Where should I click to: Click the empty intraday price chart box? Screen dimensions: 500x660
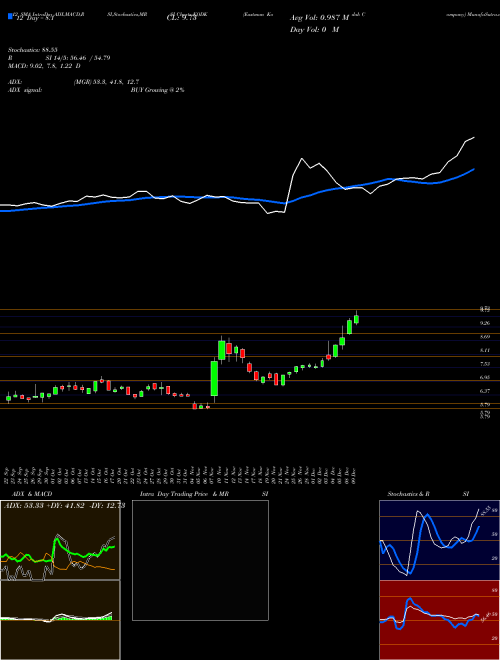click(200, 560)
